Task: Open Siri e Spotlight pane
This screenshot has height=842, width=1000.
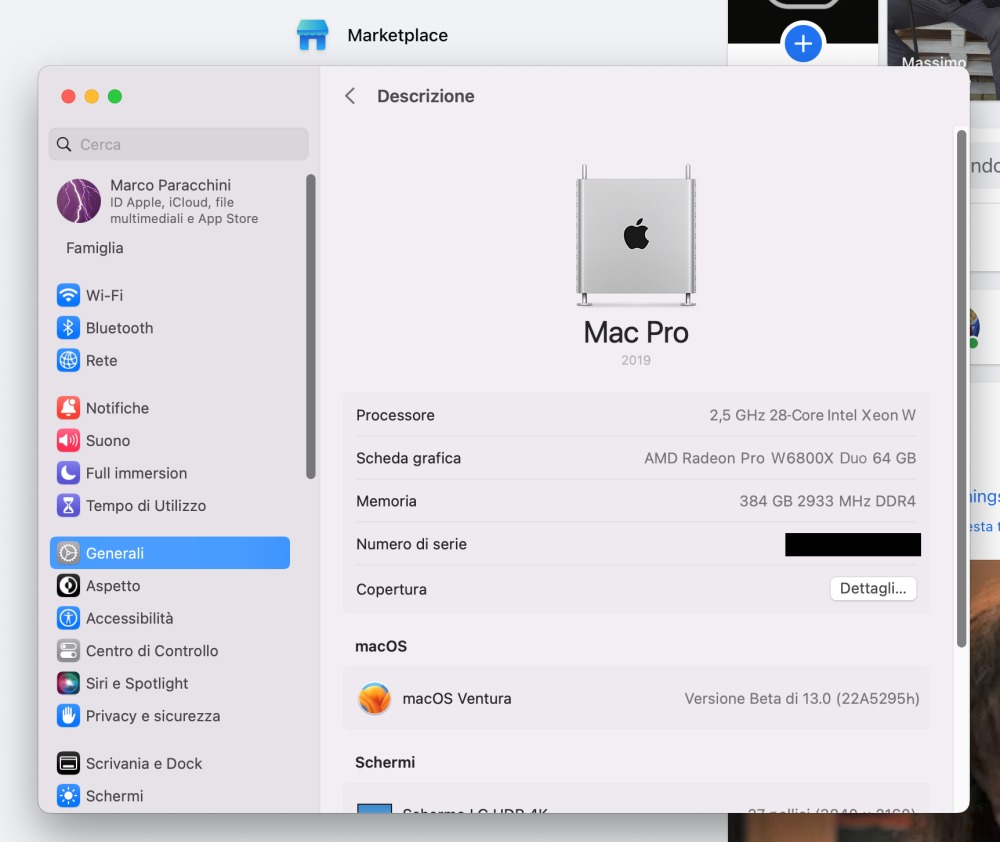Action: click(170, 683)
